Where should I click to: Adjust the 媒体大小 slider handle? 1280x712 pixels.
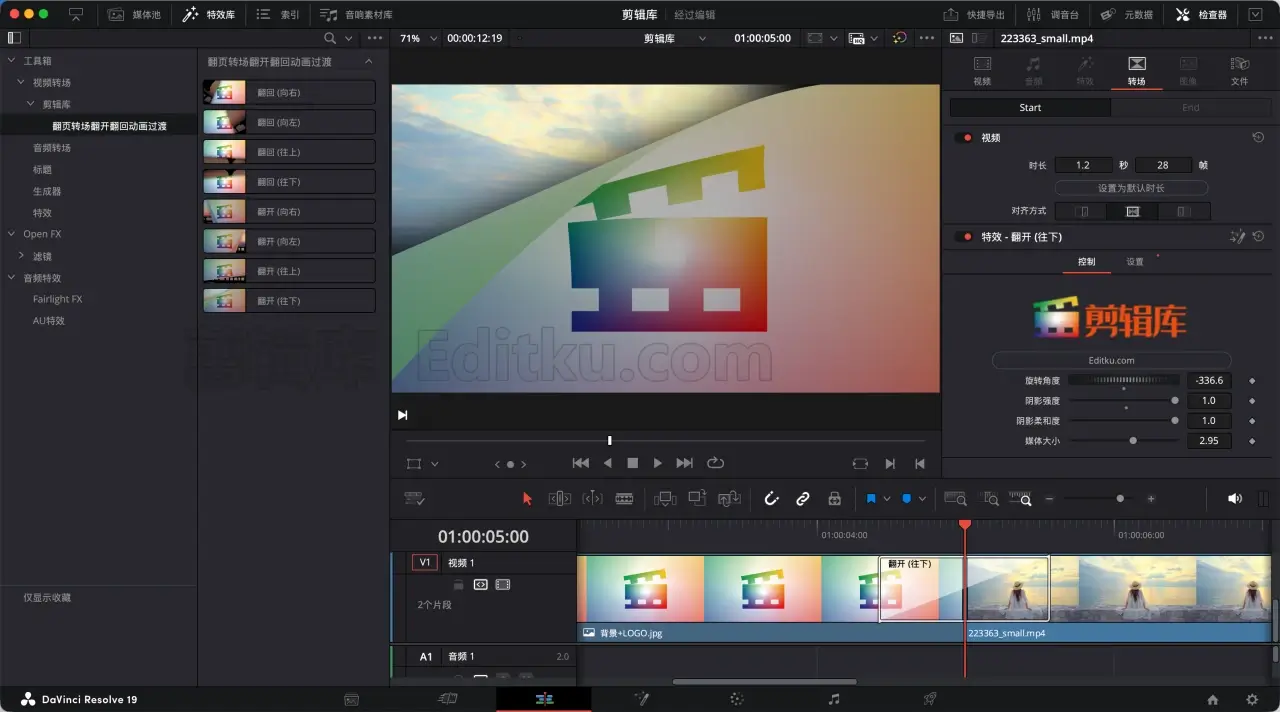coord(1133,440)
